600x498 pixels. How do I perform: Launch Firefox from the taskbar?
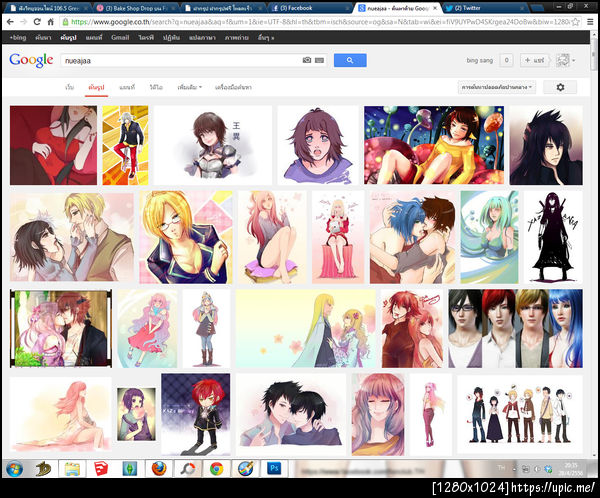pyautogui.click(x=159, y=469)
